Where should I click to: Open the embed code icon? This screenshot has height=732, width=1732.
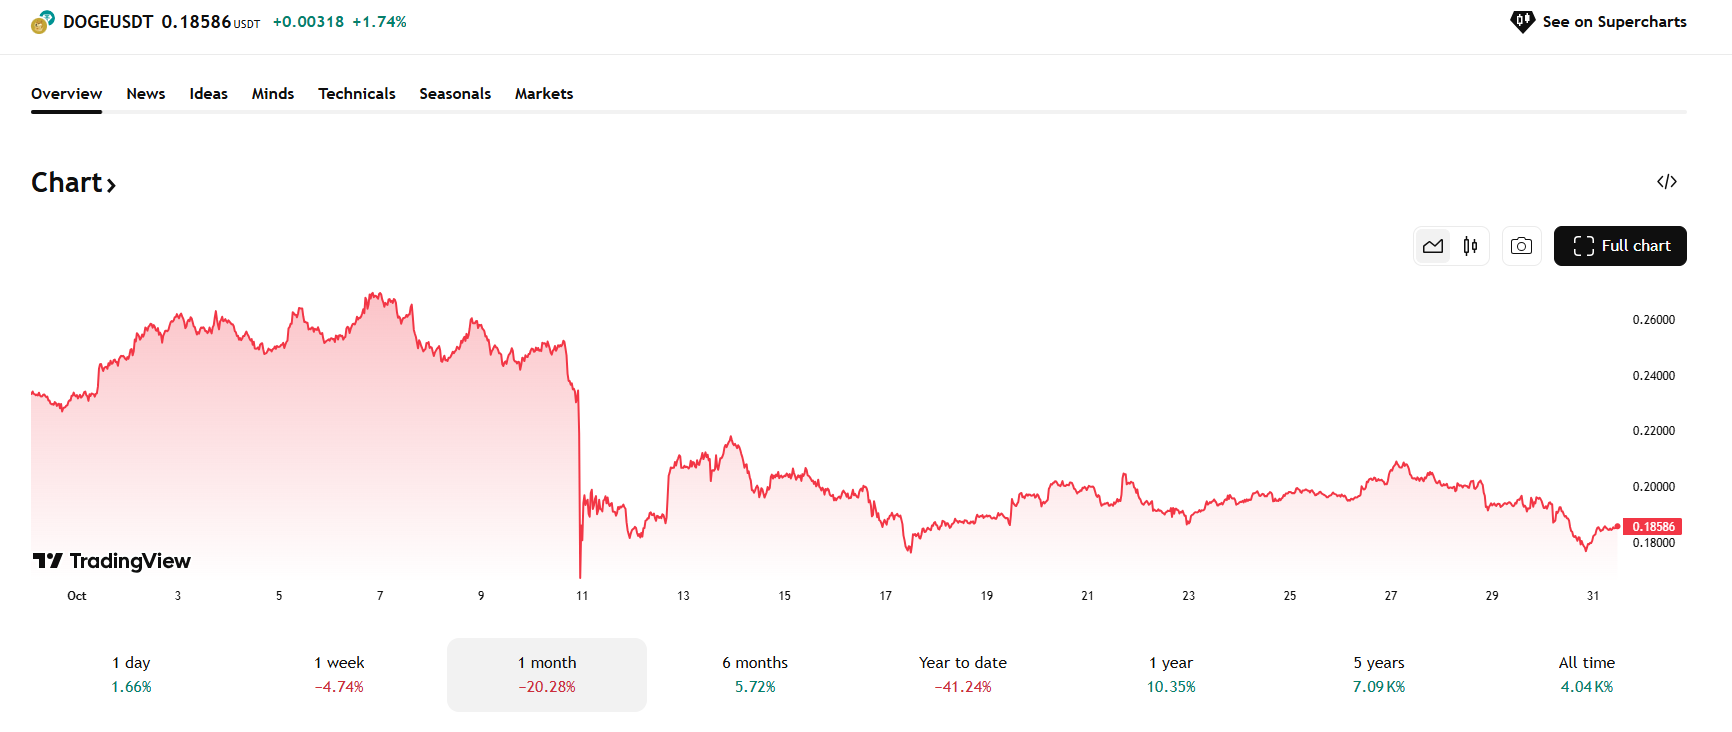pos(1666,182)
